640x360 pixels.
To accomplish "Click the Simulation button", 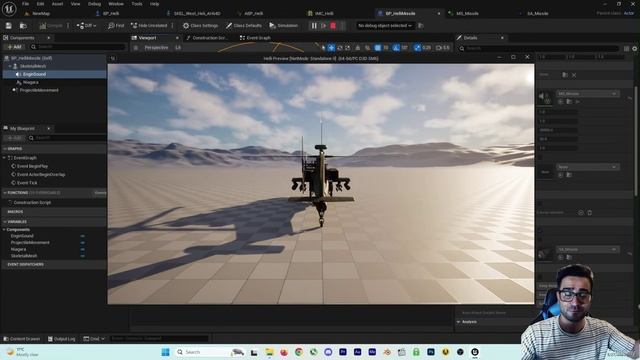I will coord(284,25).
